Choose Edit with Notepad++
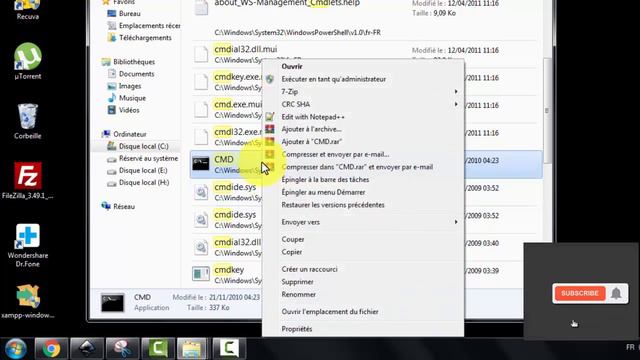Screen dimensions: 640x360 tap(313, 117)
